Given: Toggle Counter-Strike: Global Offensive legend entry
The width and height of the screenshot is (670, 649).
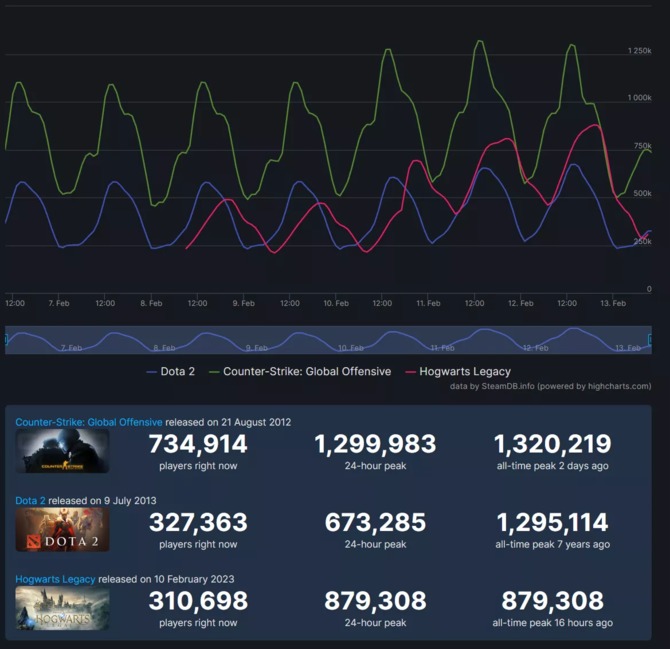Looking at the screenshot, I should pyautogui.click(x=300, y=372).
